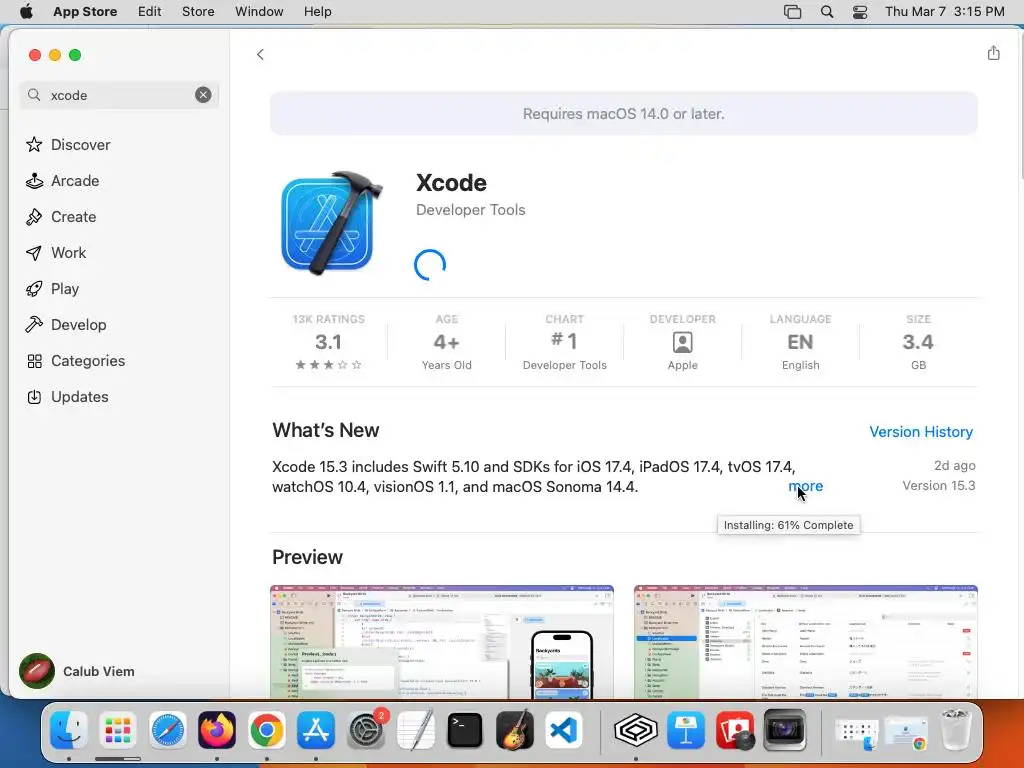Click the Size 3.4 GB stat
Image resolution: width=1024 pixels, height=768 pixels.
pos(918,342)
